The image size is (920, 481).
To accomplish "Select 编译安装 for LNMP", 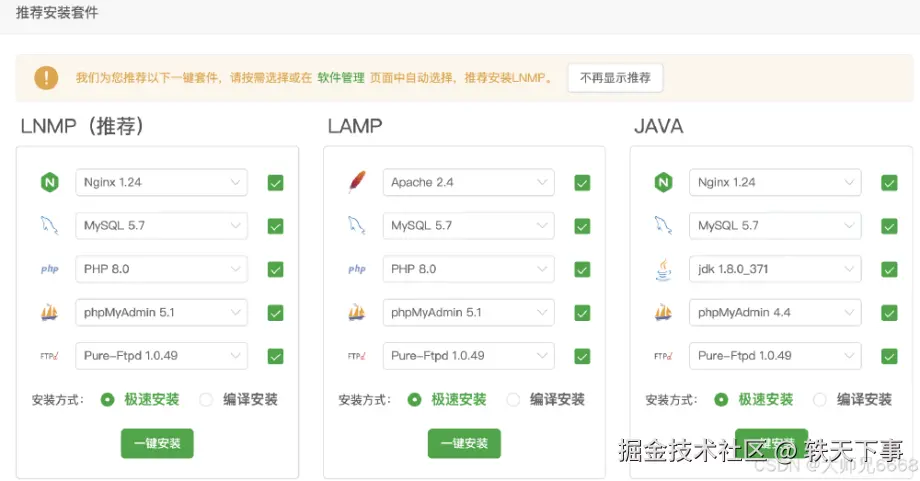I will (x=206, y=400).
